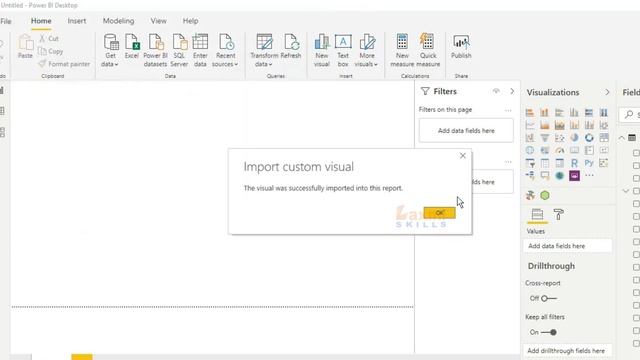
Task: Toggle Filters pane visibility eye icon
Action: (x=496, y=91)
